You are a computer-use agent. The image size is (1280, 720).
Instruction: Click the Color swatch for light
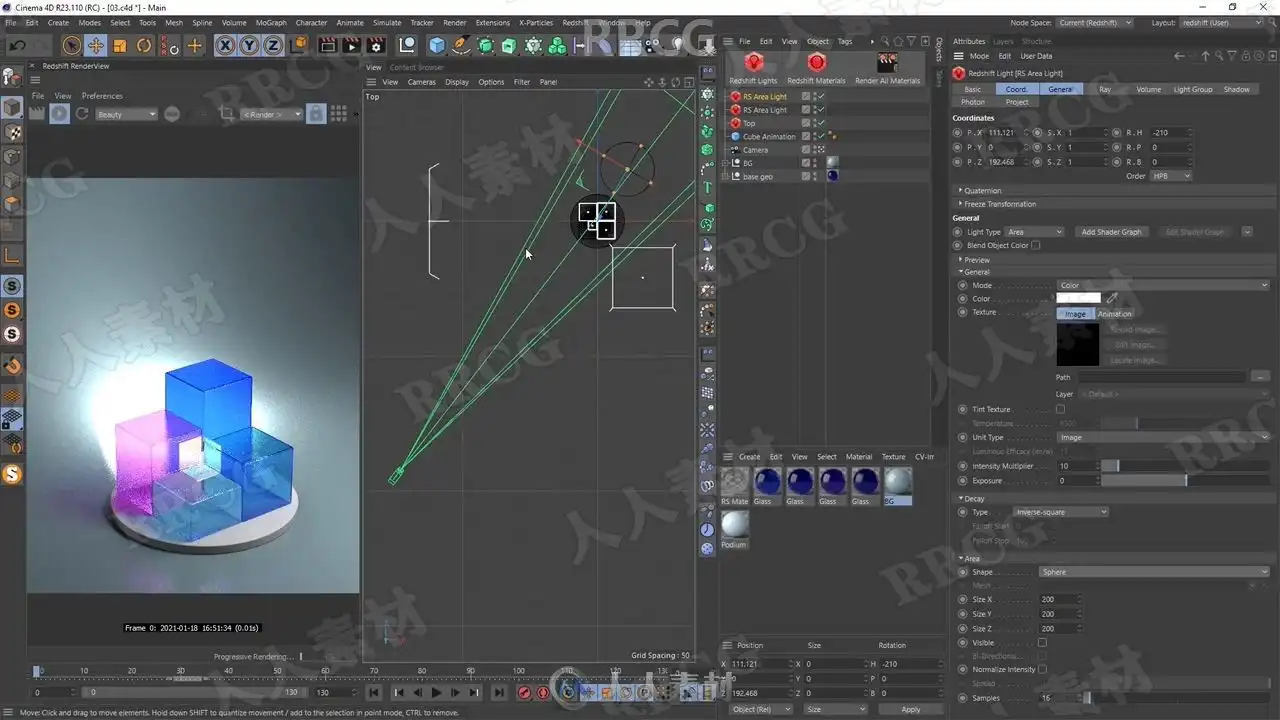(x=1078, y=298)
